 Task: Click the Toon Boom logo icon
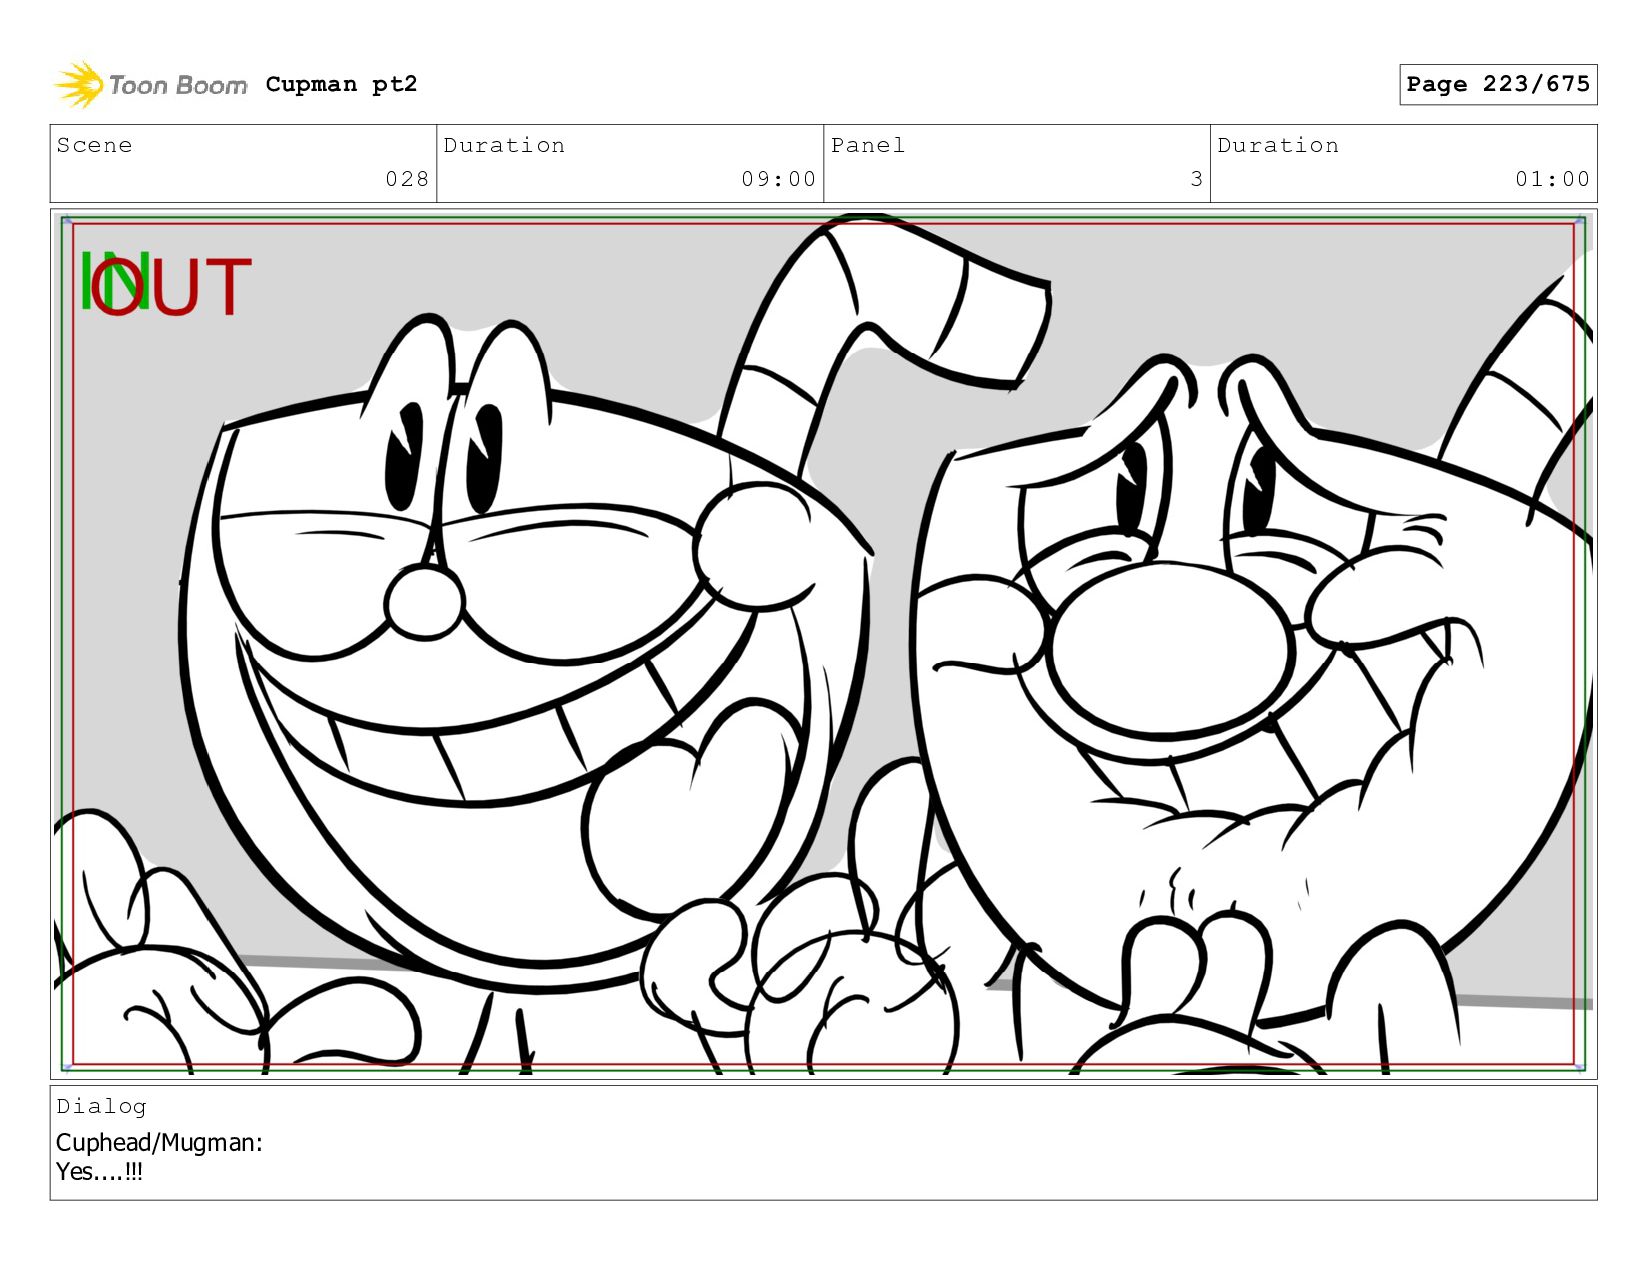pyautogui.click(x=79, y=84)
